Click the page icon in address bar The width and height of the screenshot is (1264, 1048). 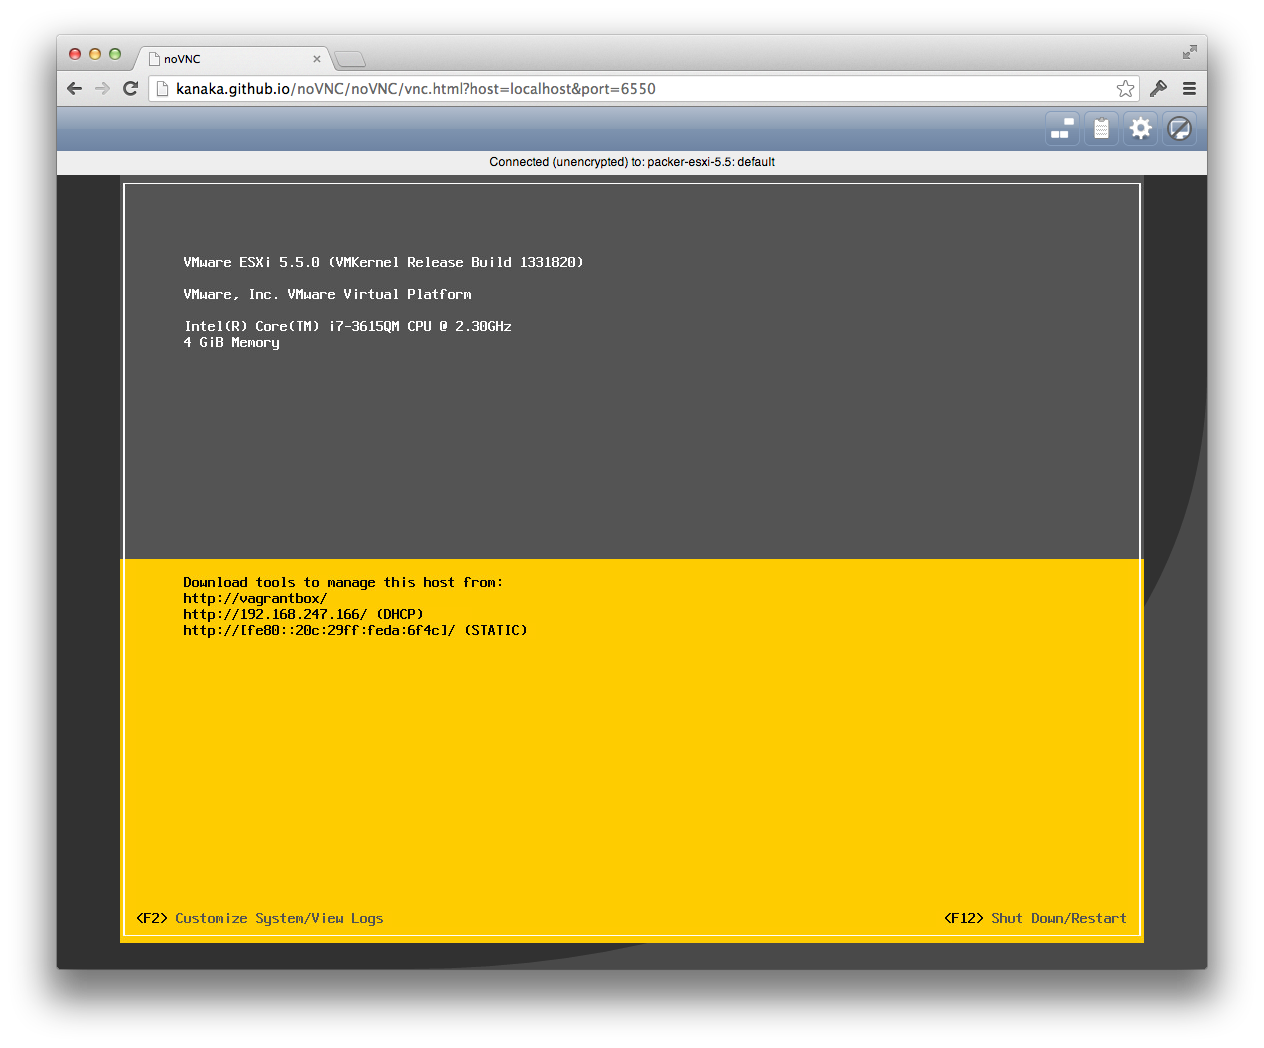point(162,88)
